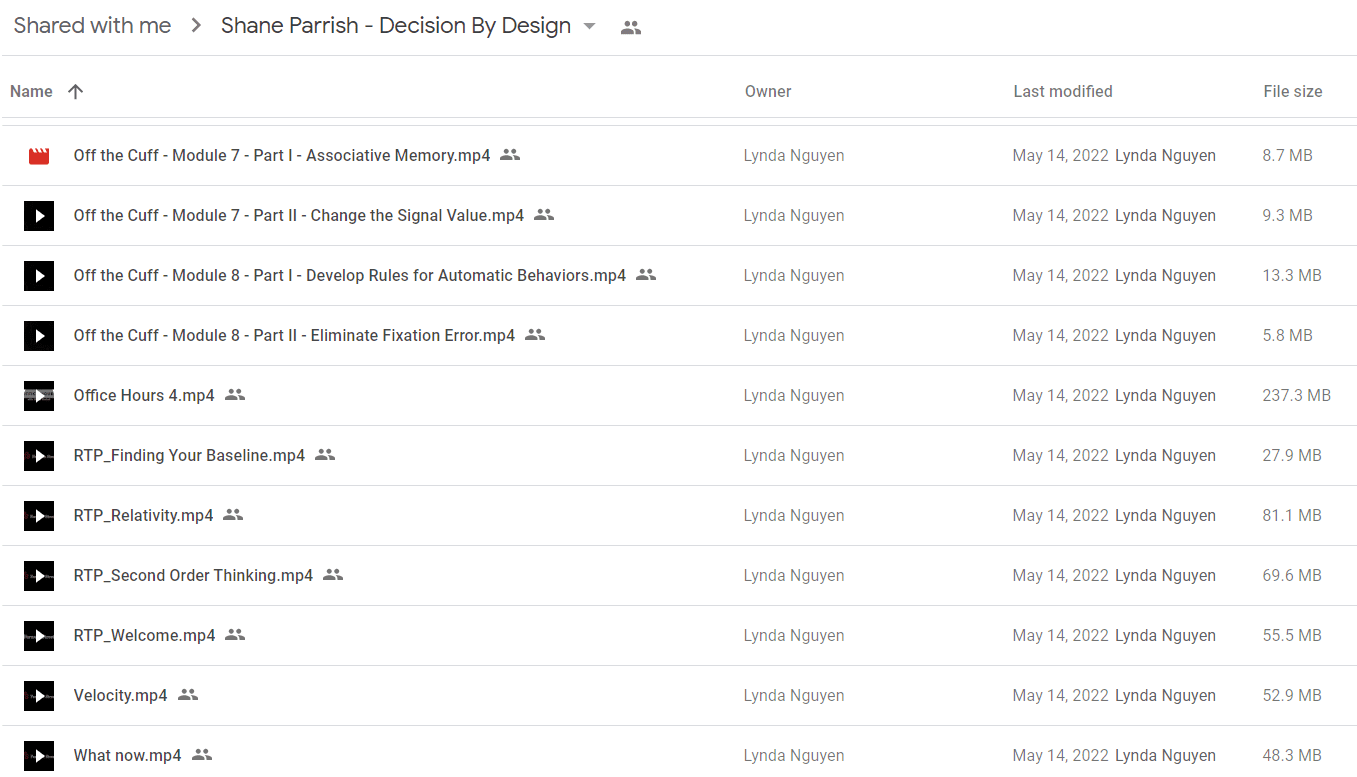Select the file Module 7 Part II Change the Signal Value.mp4

coord(299,216)
